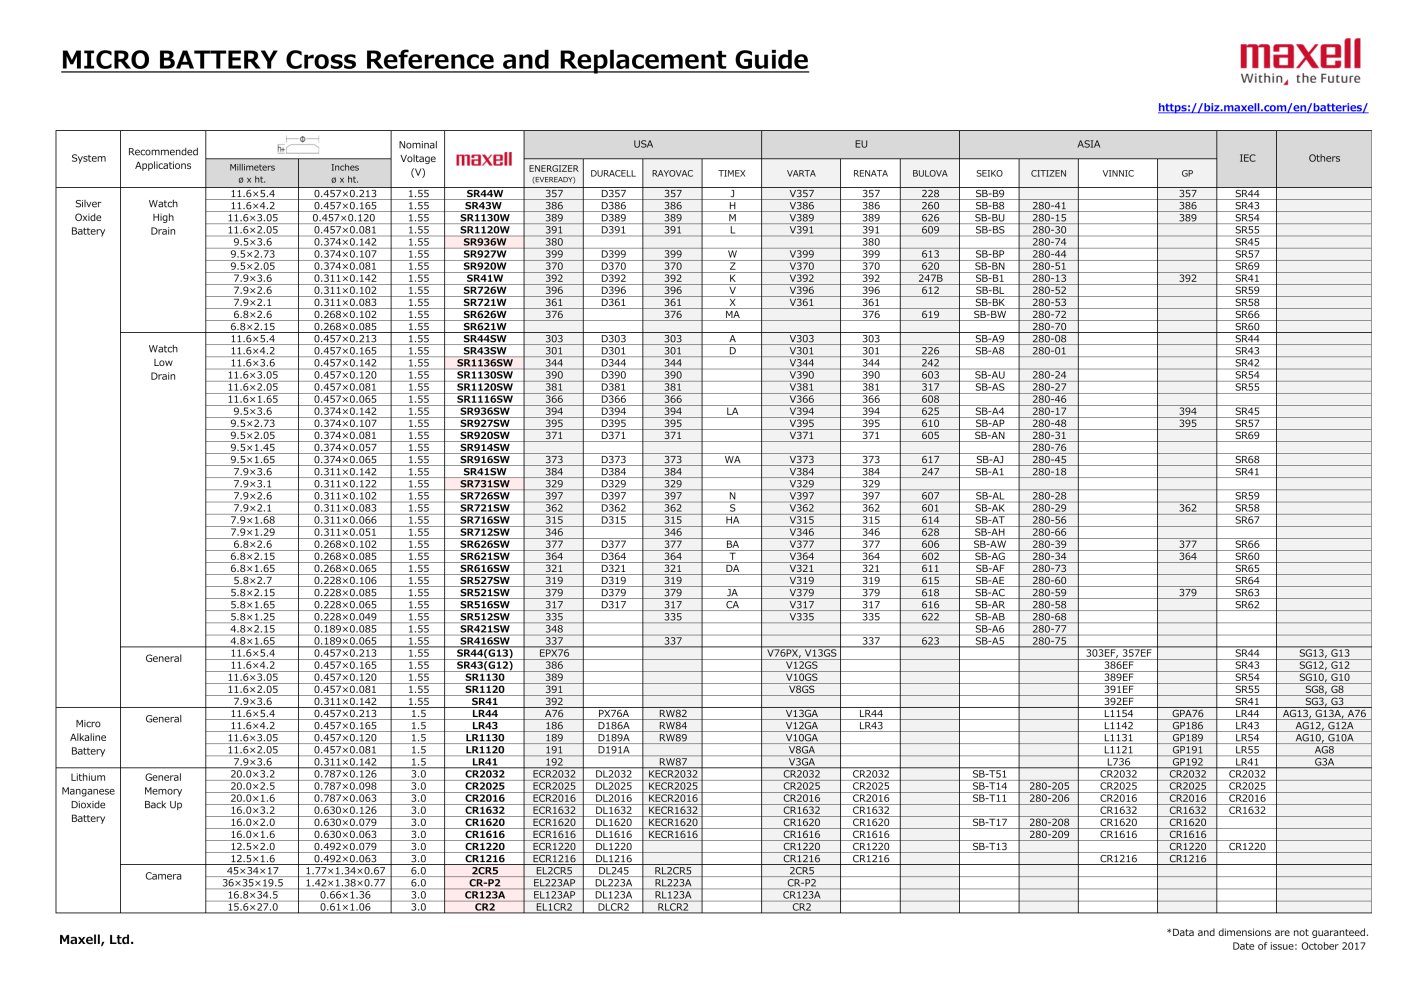Click the highlighted 'SR936W' model cell
1413x1000 pixels.
pos(484,242)
